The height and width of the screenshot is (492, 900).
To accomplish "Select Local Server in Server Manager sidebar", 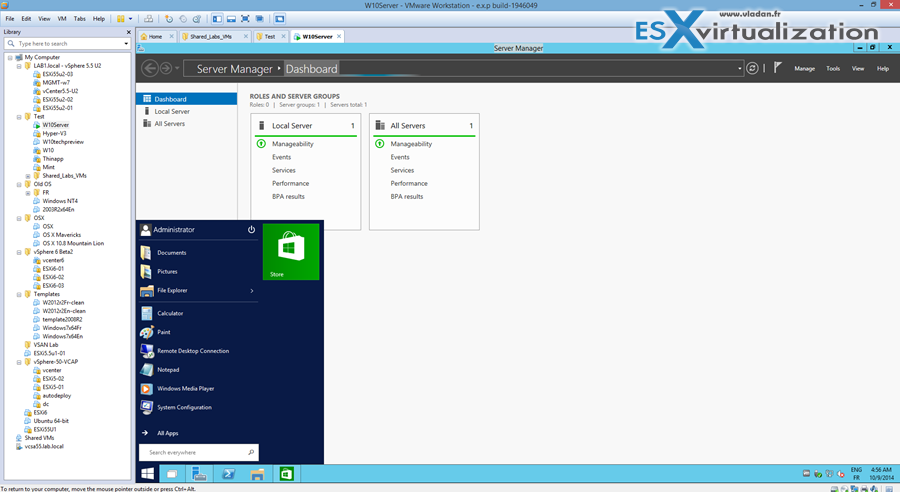I will [x=187, y=111].
